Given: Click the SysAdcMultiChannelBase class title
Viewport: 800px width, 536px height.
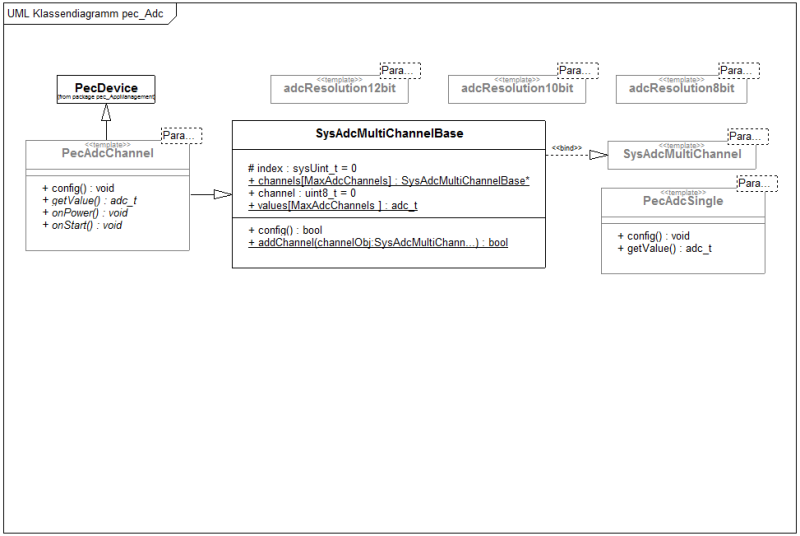Looking at the screenshot, I should tap(389, 134).
